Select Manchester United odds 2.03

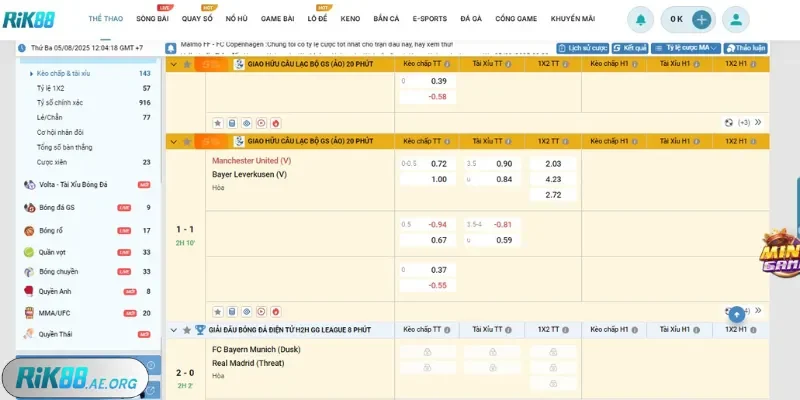(553, 164)
